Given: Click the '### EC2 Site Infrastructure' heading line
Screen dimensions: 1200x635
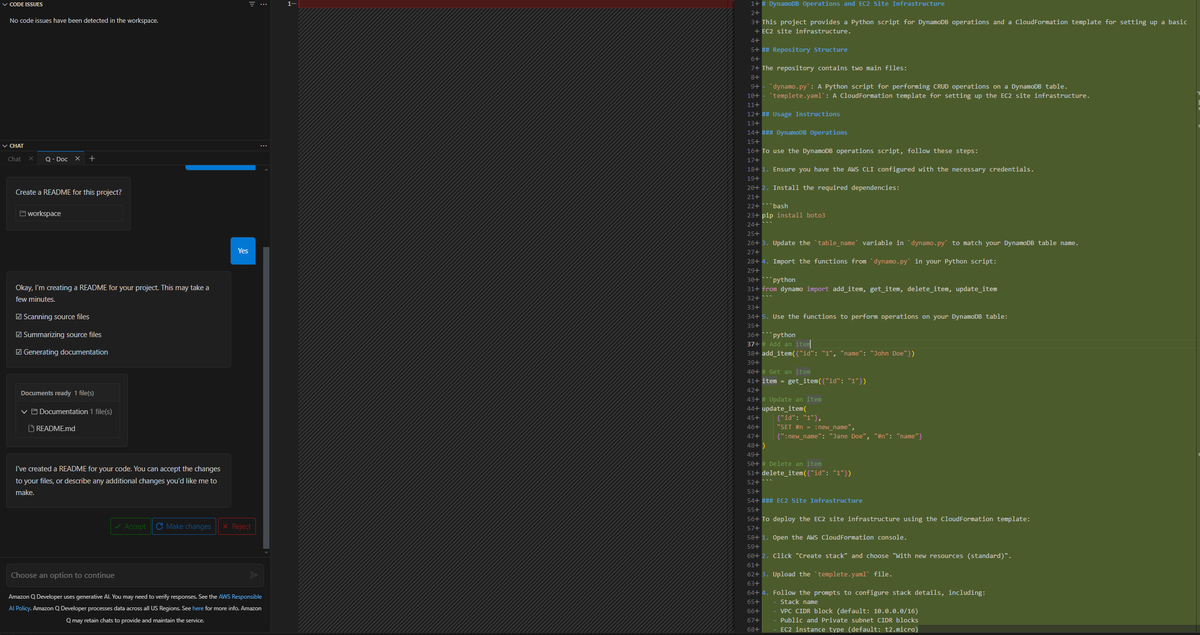Looking at the screenshot, I should click(811, 500).
